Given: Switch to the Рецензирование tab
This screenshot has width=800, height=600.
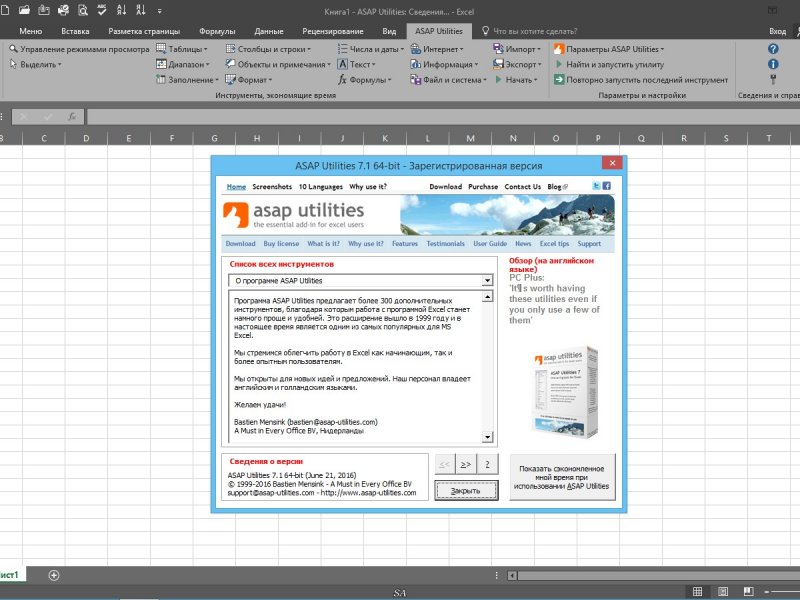Looking at the screenshot, I should point(333,31).
